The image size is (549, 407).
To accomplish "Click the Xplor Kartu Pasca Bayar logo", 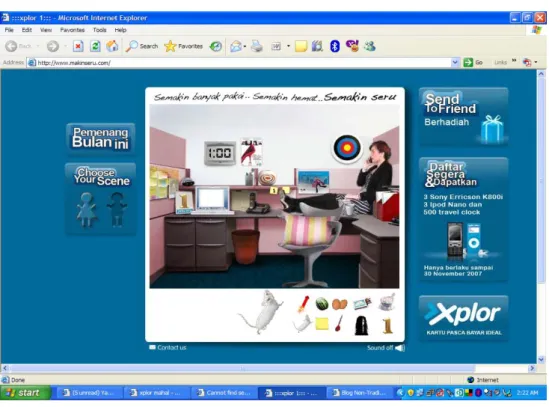I will 463,318.
